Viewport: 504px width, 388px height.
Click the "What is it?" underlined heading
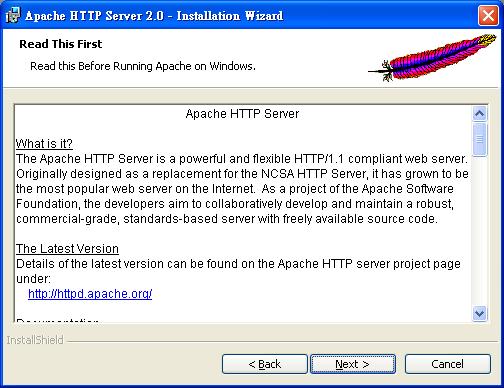click(x=44, y=144)
